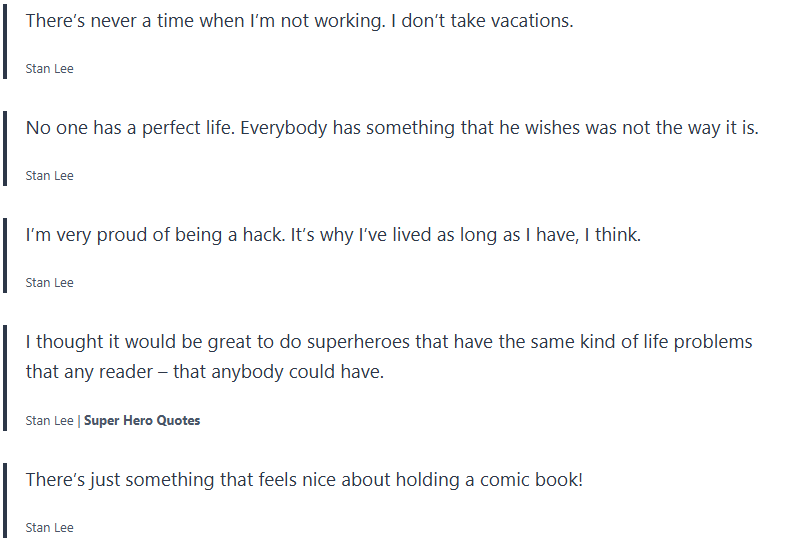807x544 pixels.
Task: Click the quote about holding a comic book
Action: pos(304,480)
